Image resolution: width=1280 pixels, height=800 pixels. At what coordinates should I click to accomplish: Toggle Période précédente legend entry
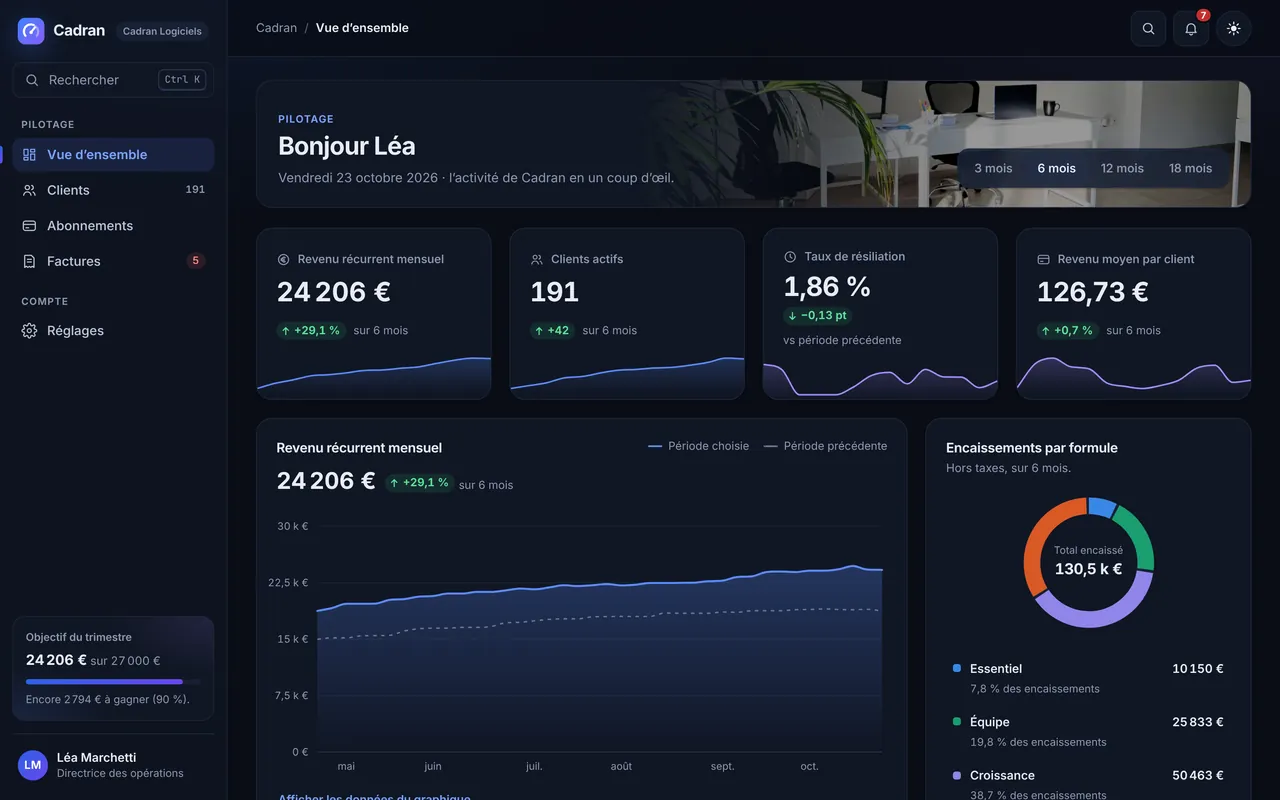825,446
